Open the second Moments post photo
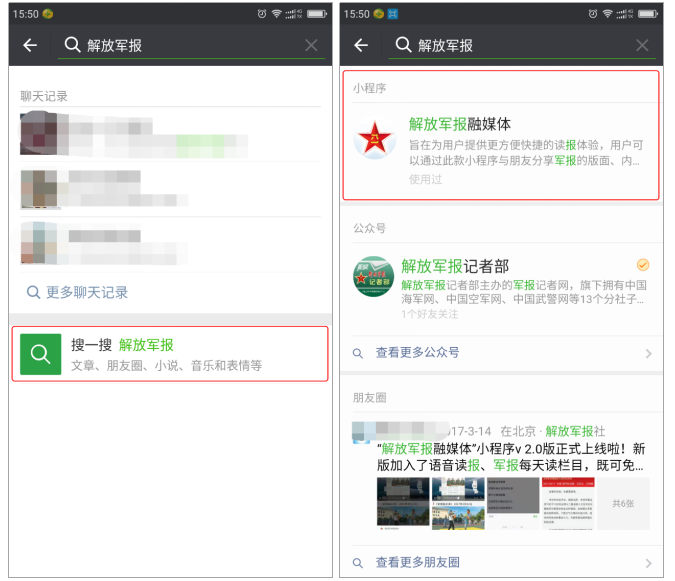This screenshot has width=675, height=581. 458,503
